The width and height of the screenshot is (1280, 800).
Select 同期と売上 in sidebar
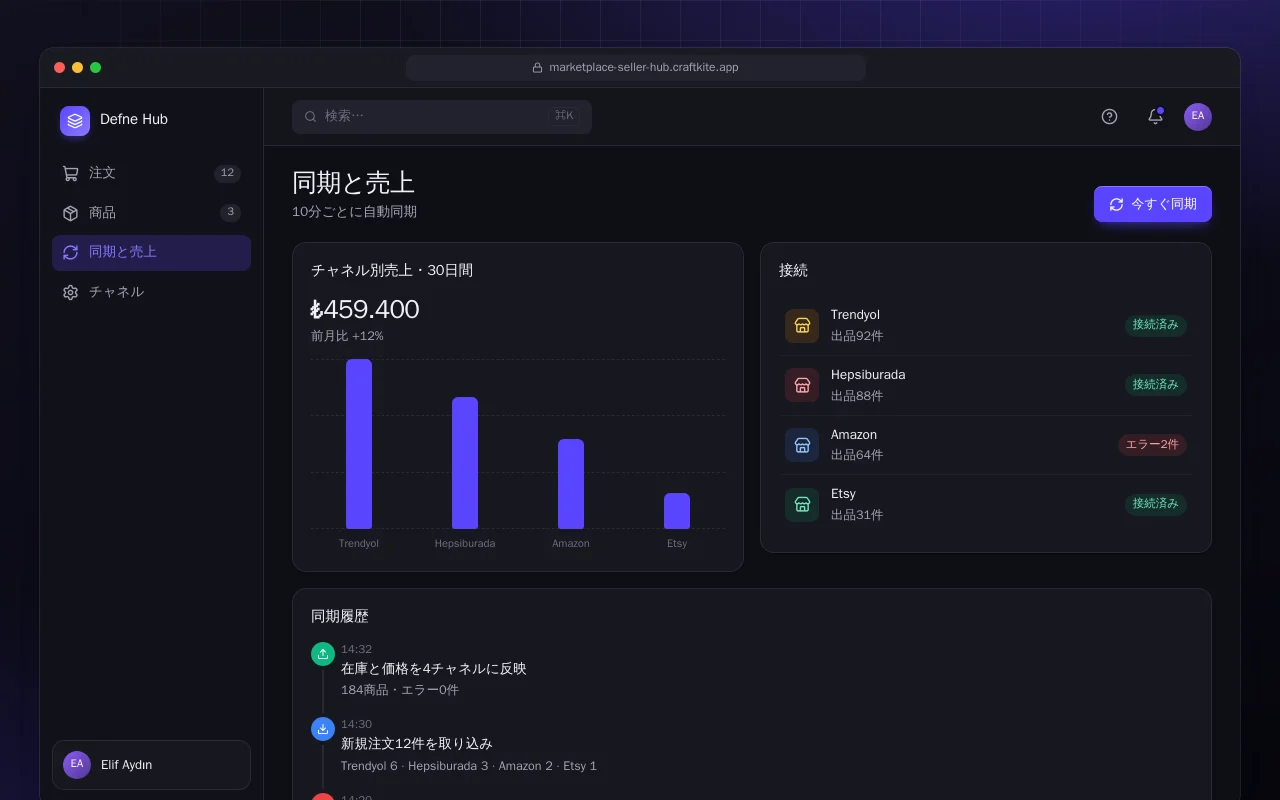[151, 253]
